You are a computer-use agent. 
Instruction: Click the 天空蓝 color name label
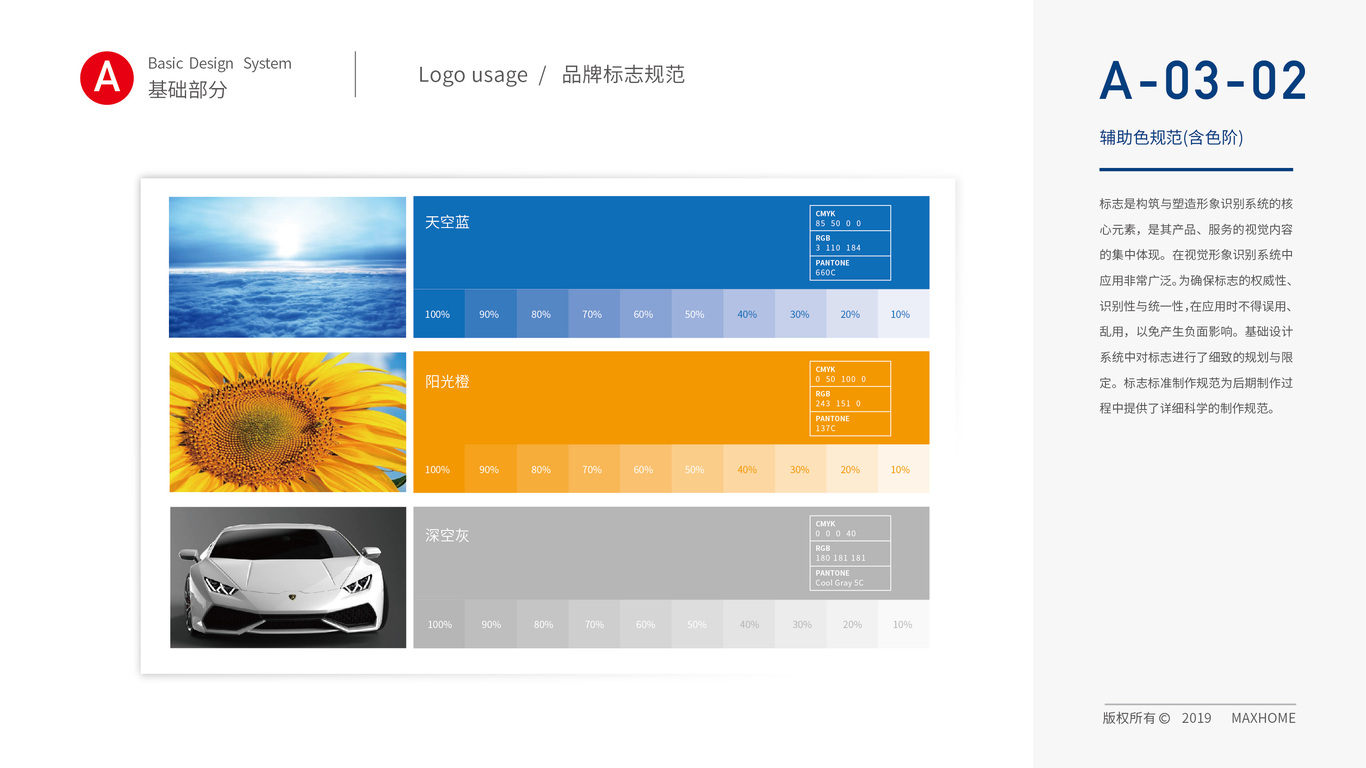pyautogui.click(x=447, y=222)
